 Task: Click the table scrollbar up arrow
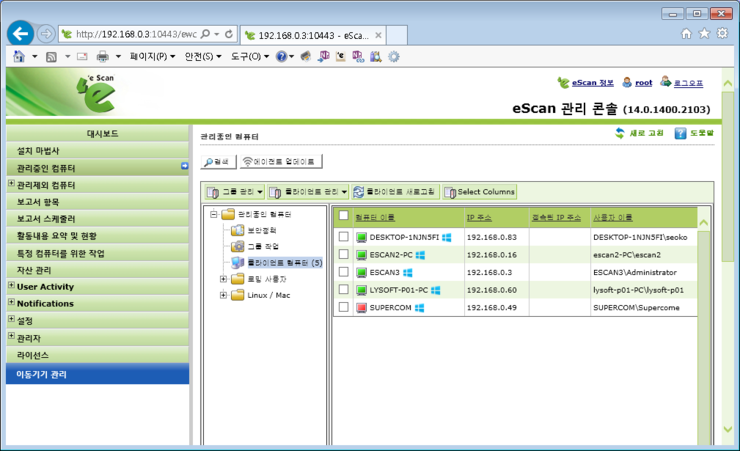coord(704,223)
